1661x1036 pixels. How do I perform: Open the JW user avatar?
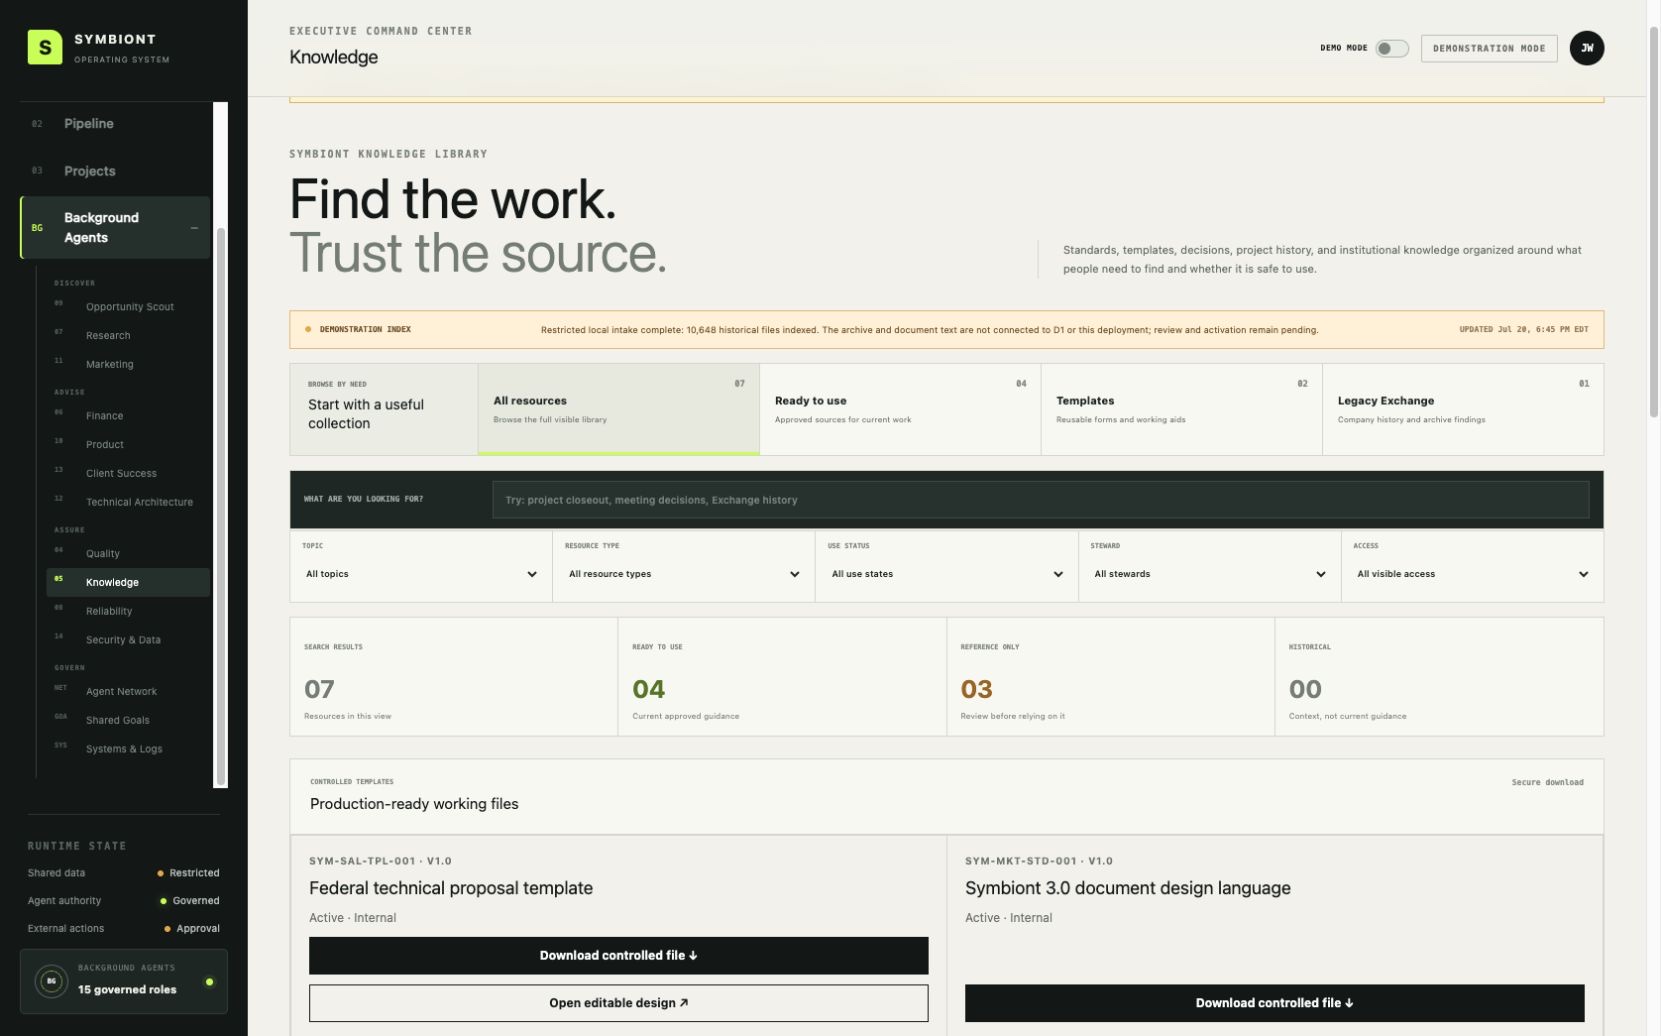1586,48
